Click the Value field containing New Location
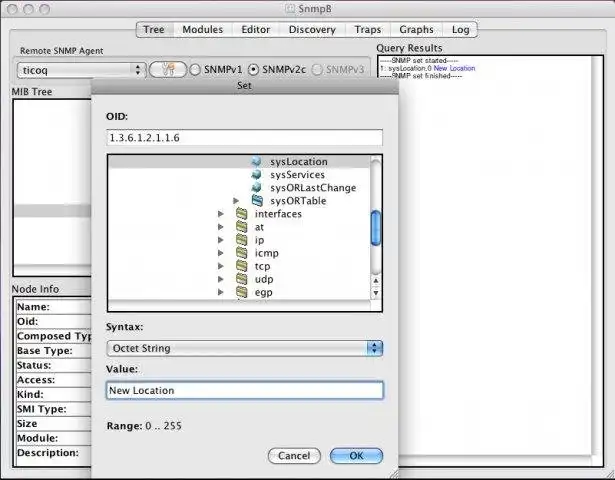Screen dimensions: 615x480 pos(244,390)
